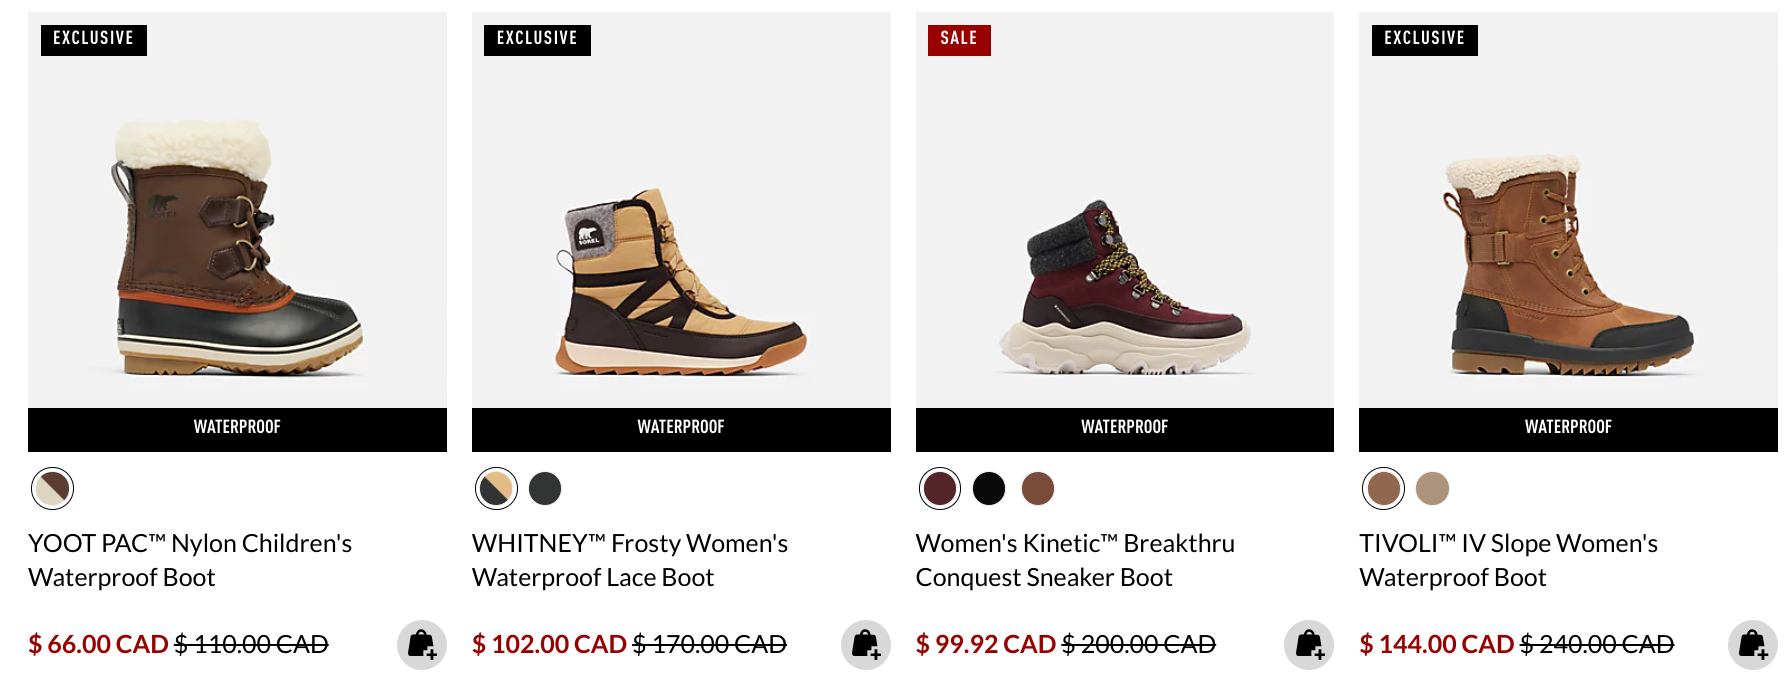This screenshot has height=675, width=1791.
Task: Open Women's Kinetic Breakthru Conquest Sneaker Boot link
Action: point(1075,560)
